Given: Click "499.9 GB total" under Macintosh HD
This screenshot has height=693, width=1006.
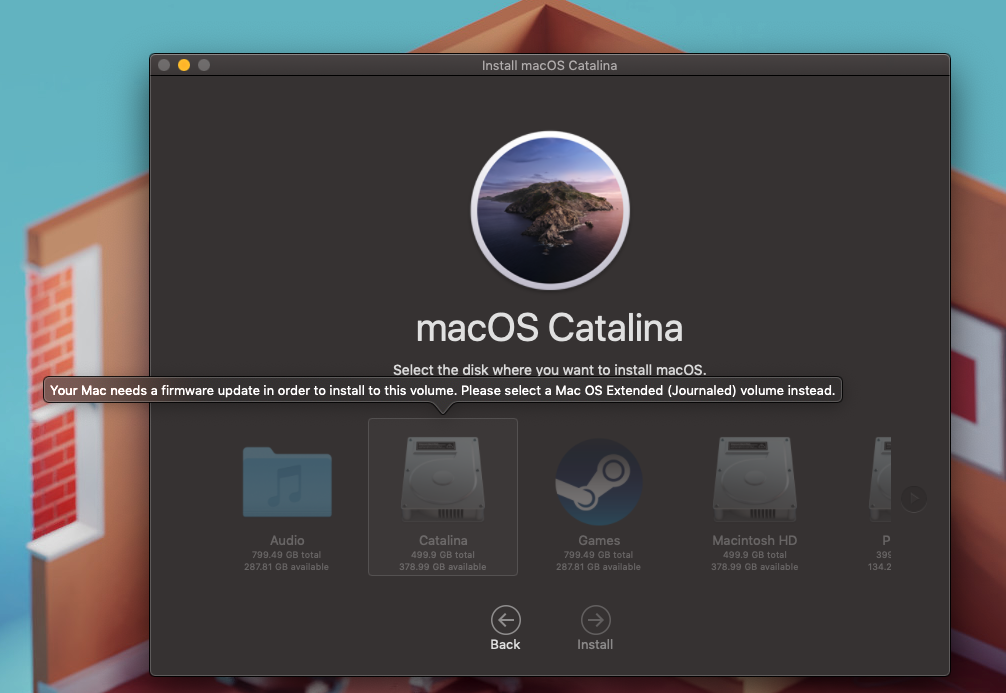Looking at the screenshot, I should pyautogui.click(x=754, y=555).
